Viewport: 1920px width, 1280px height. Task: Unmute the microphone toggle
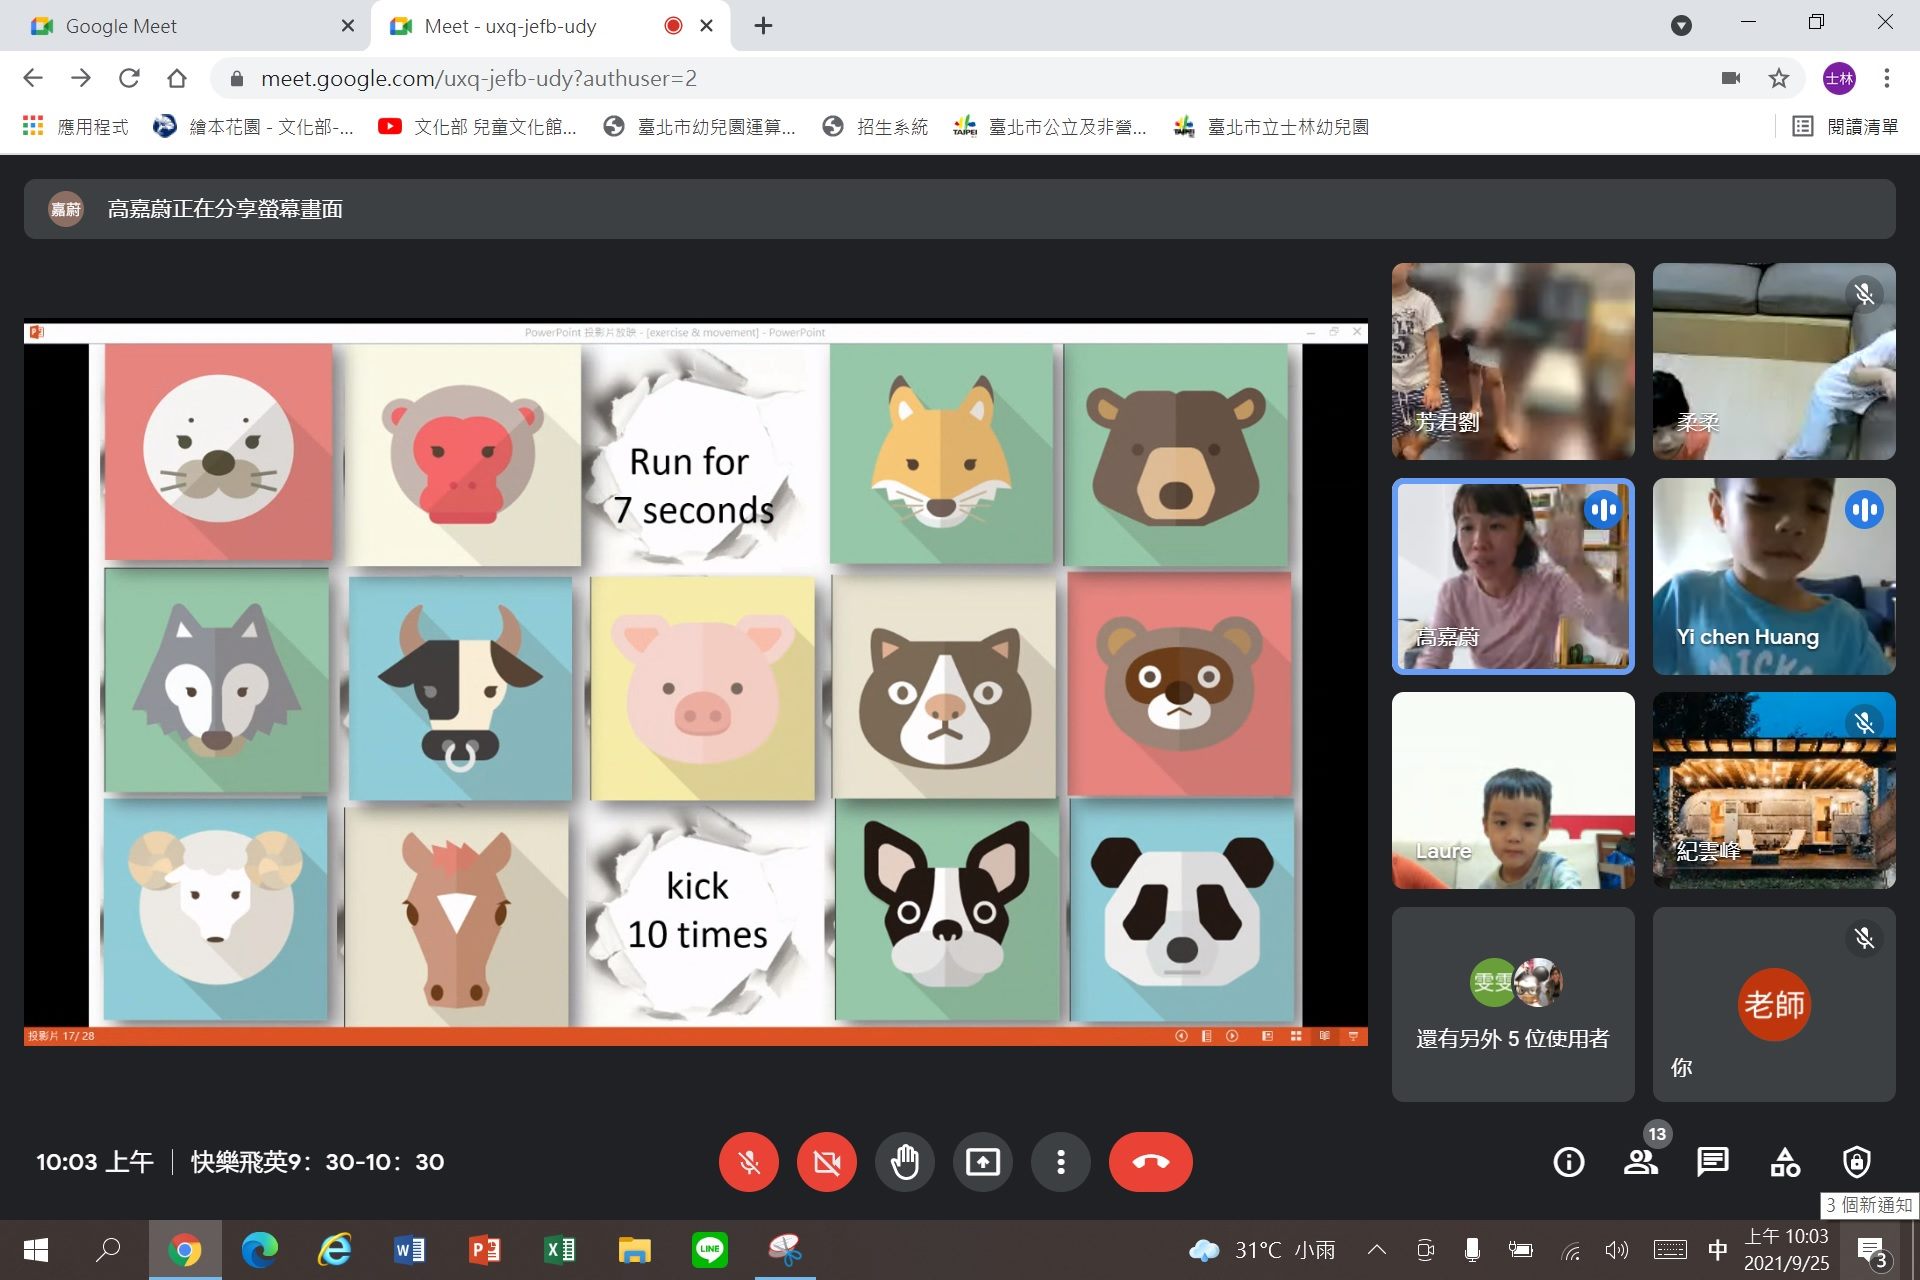749,1162
